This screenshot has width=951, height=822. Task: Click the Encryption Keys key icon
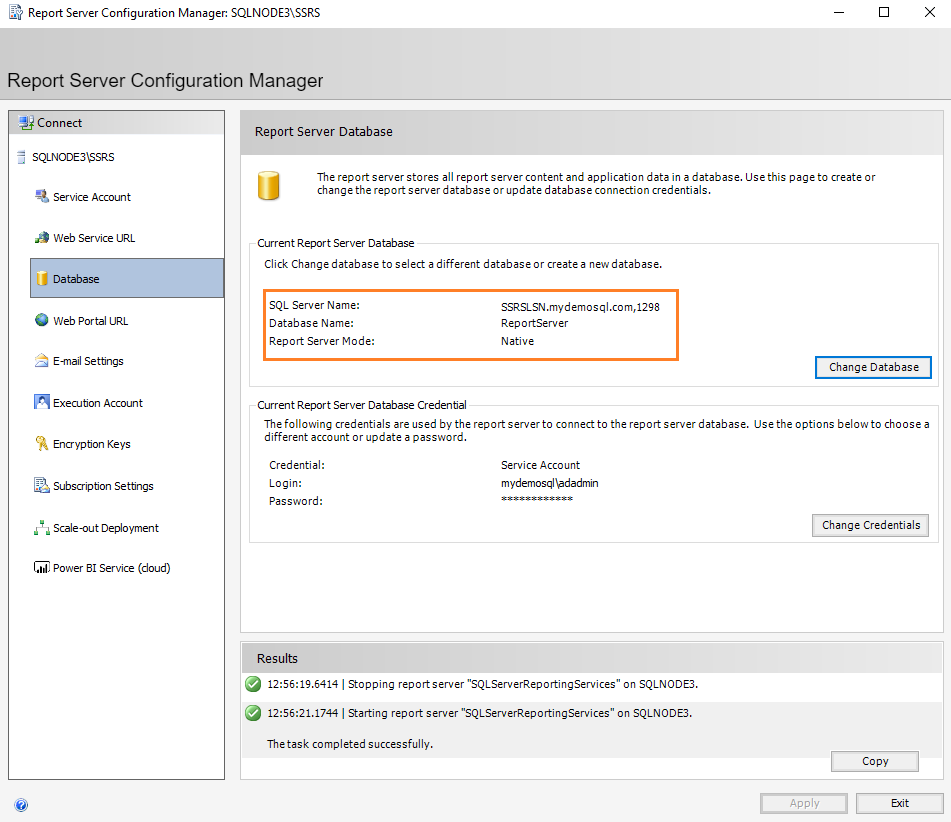pyautogui.click(x=41, y=444)
